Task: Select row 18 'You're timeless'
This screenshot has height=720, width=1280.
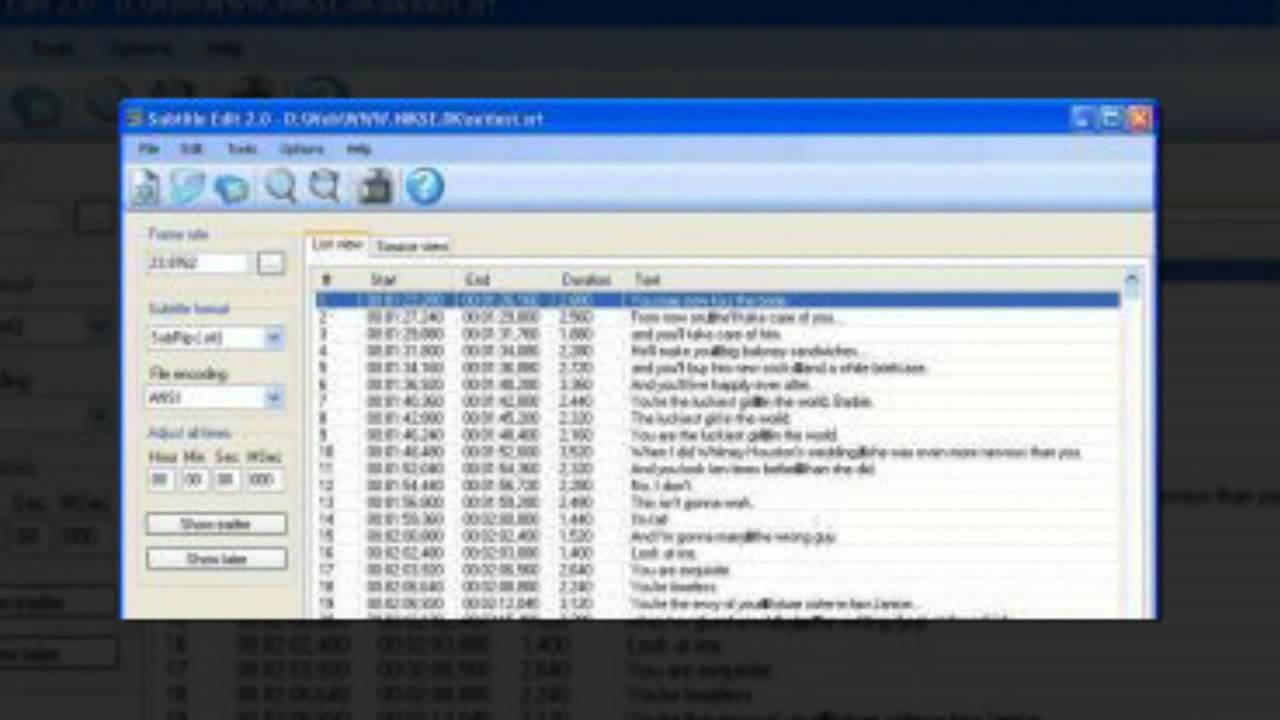Action: click(717, 587)
